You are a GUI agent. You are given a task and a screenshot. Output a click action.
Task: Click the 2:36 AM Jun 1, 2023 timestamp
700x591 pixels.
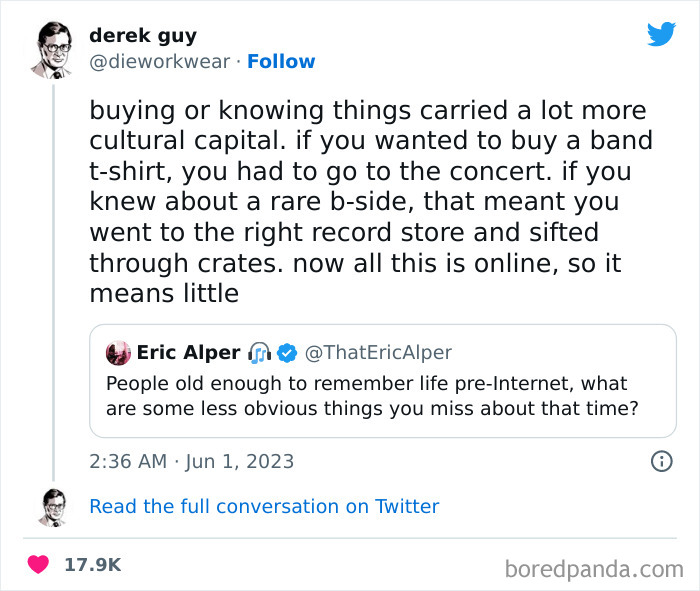point(192,461)
